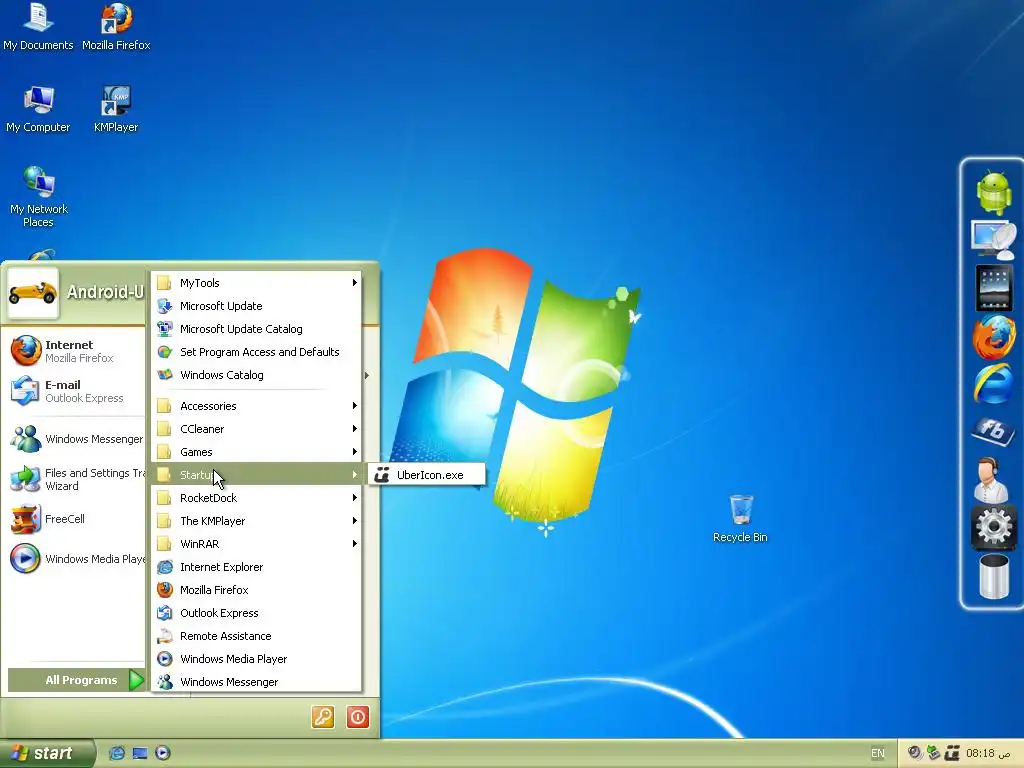Click the start button
This screenshot has width=1024, height=768.
47,753
